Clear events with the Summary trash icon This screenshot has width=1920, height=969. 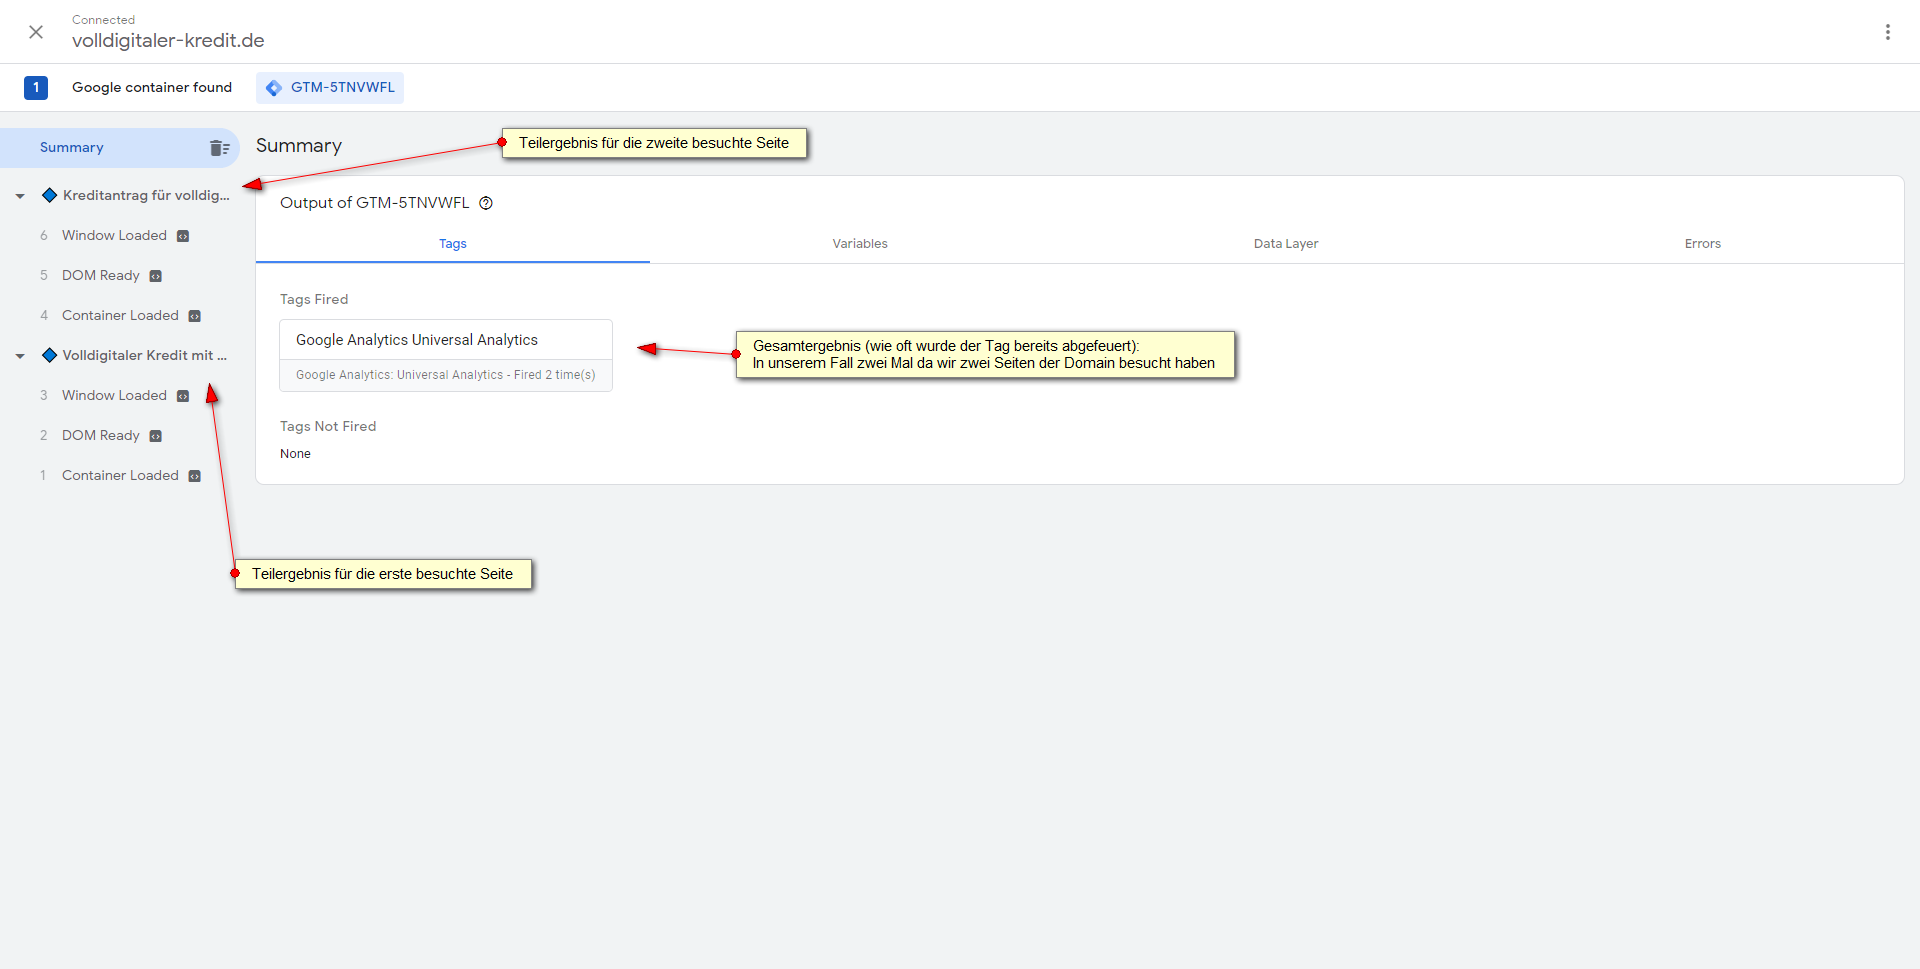click(x=219, y=148)
